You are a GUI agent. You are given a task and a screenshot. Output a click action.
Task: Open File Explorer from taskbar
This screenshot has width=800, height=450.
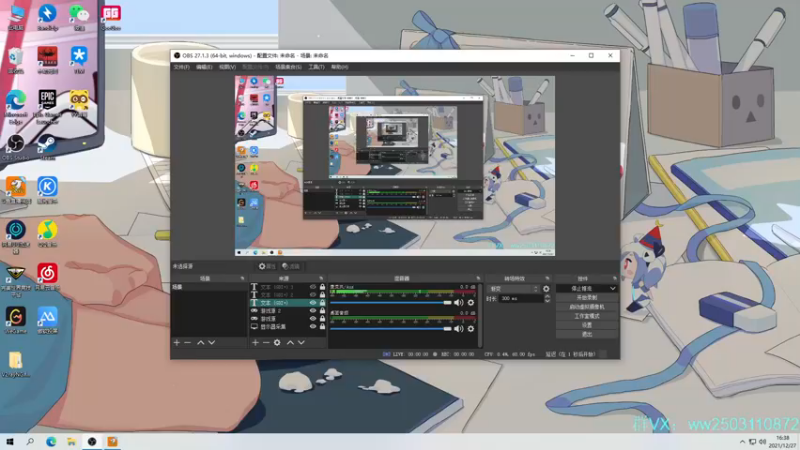pyautogui.click(x=71, y=442)
